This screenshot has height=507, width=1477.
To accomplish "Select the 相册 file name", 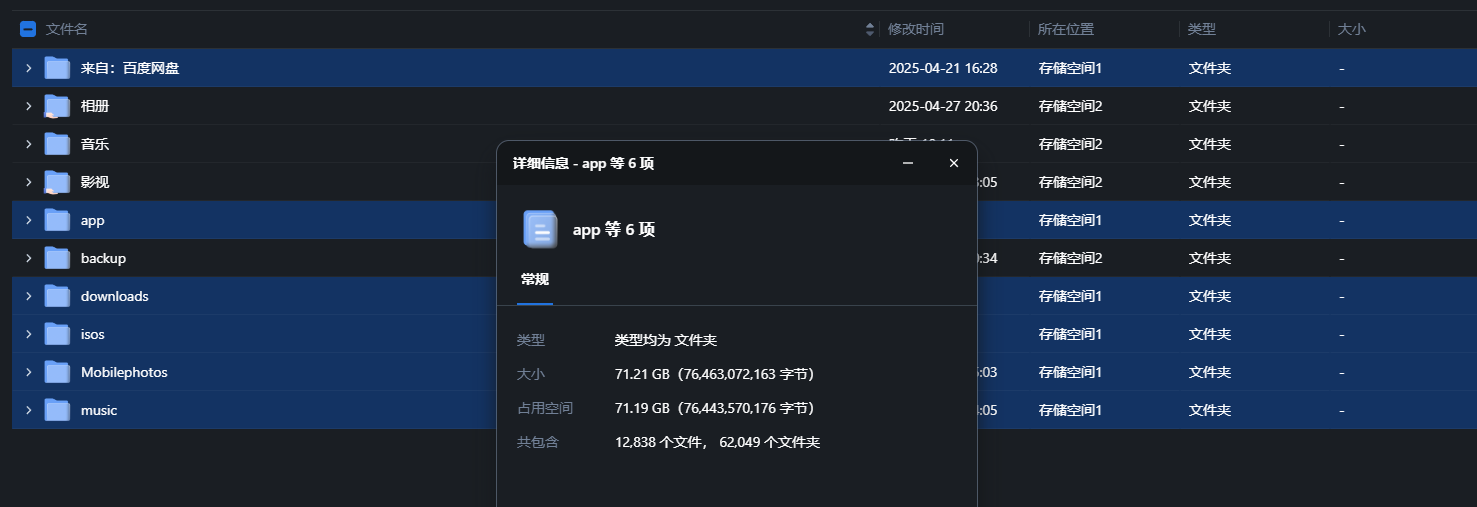I will (x=95, y=106).
